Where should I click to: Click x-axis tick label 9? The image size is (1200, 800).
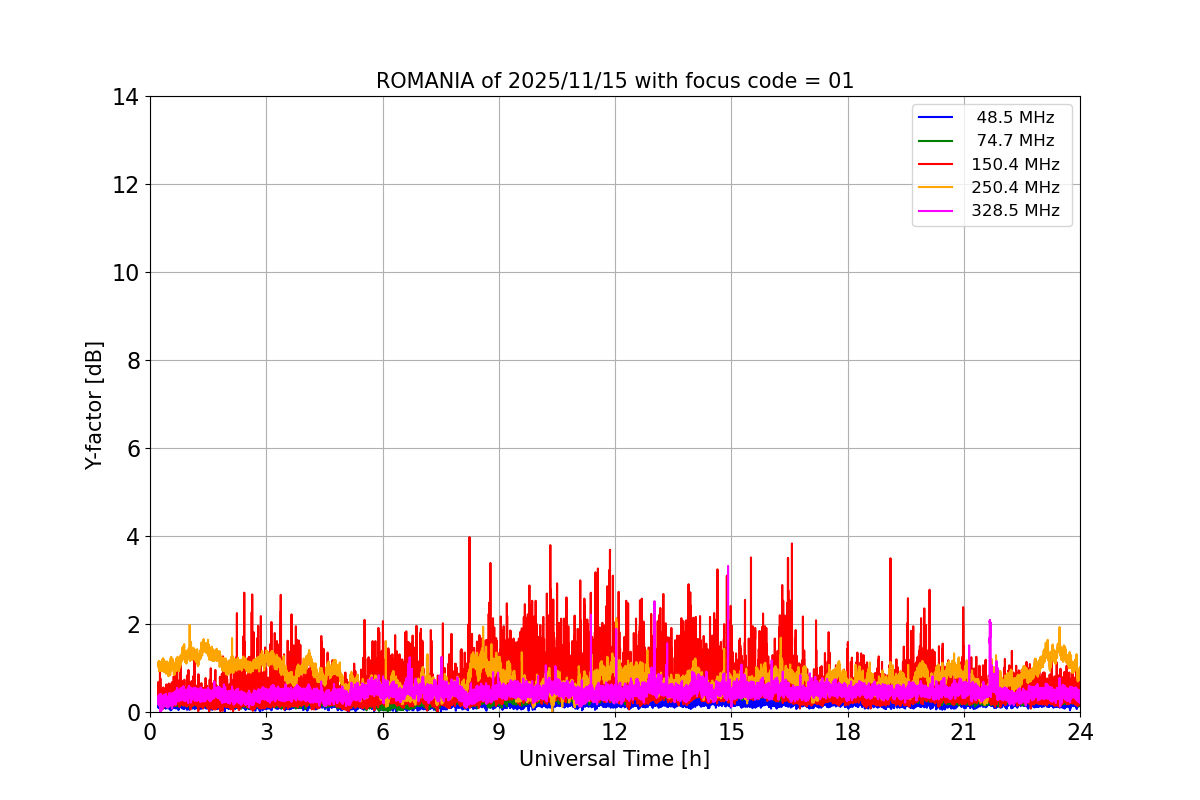pyautogui.click(x=499, y=732)
